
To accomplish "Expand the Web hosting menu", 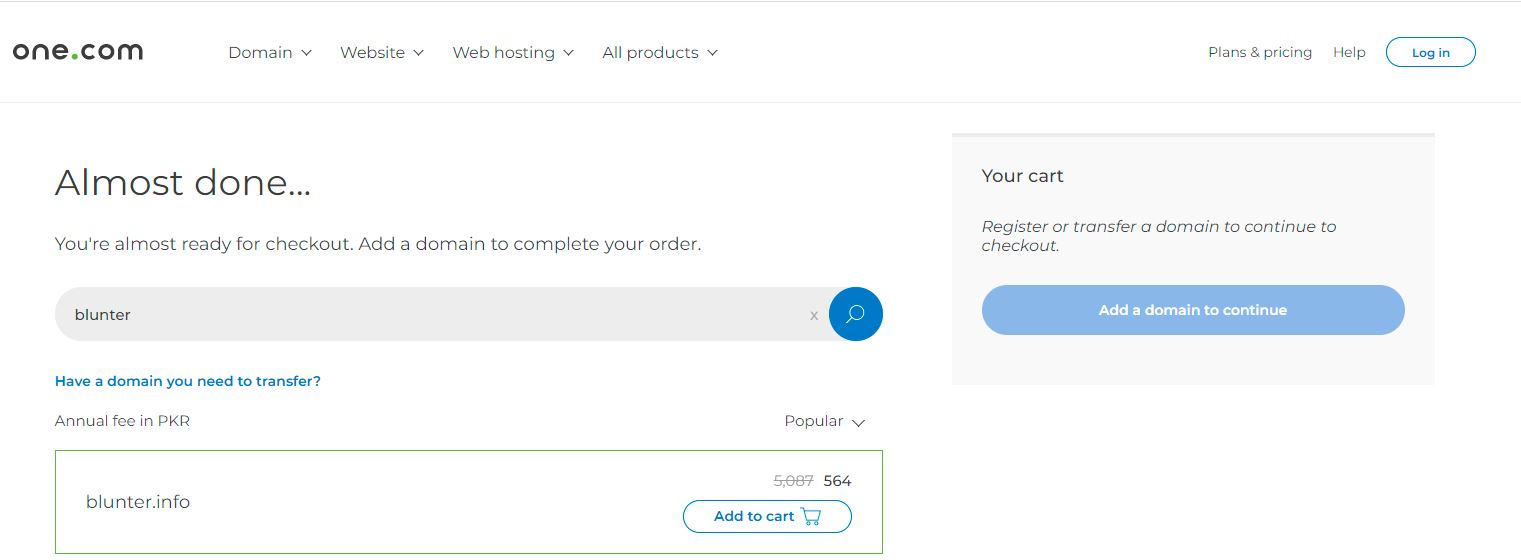I will tap(513, 52).
